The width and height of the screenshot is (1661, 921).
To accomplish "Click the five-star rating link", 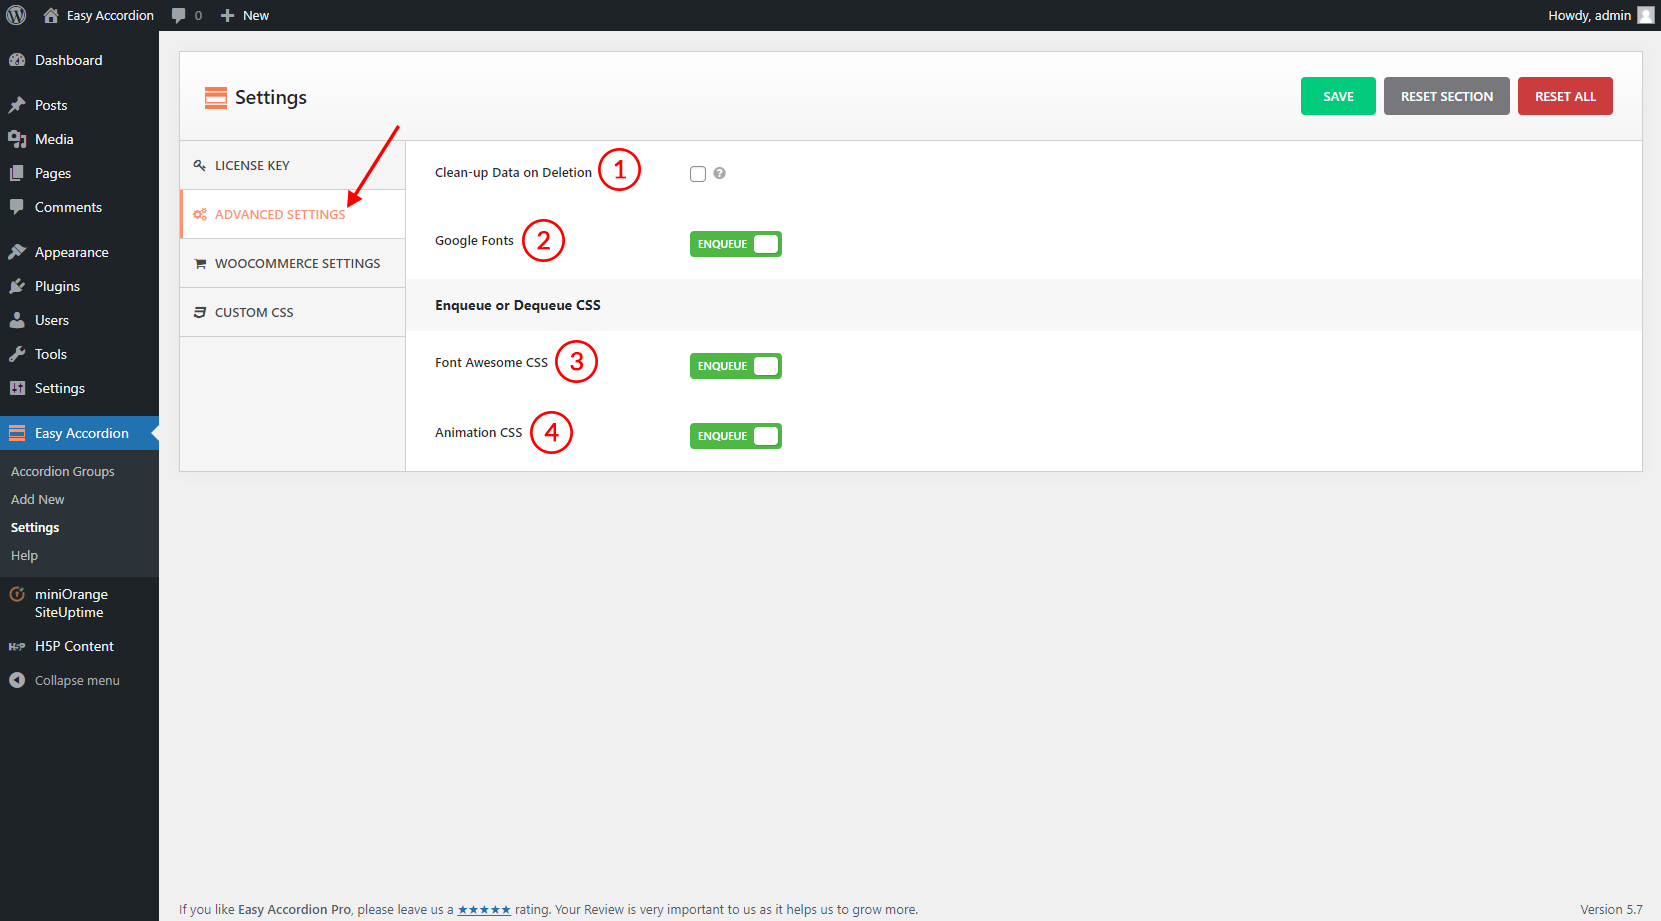I will 484,909.
